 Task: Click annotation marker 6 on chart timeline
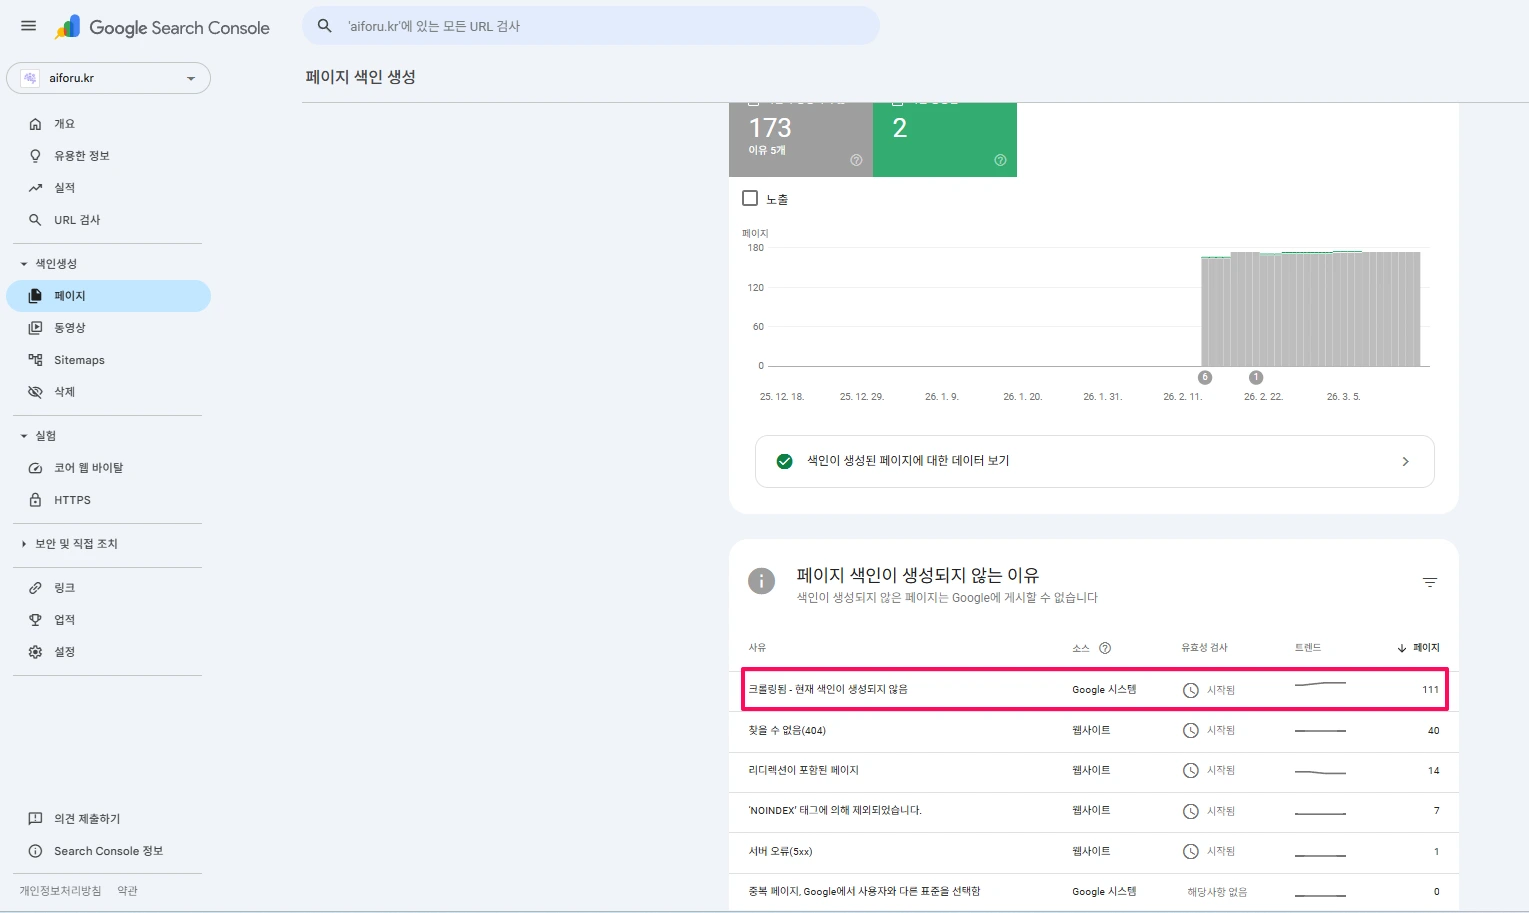(x=1205, y=377)
